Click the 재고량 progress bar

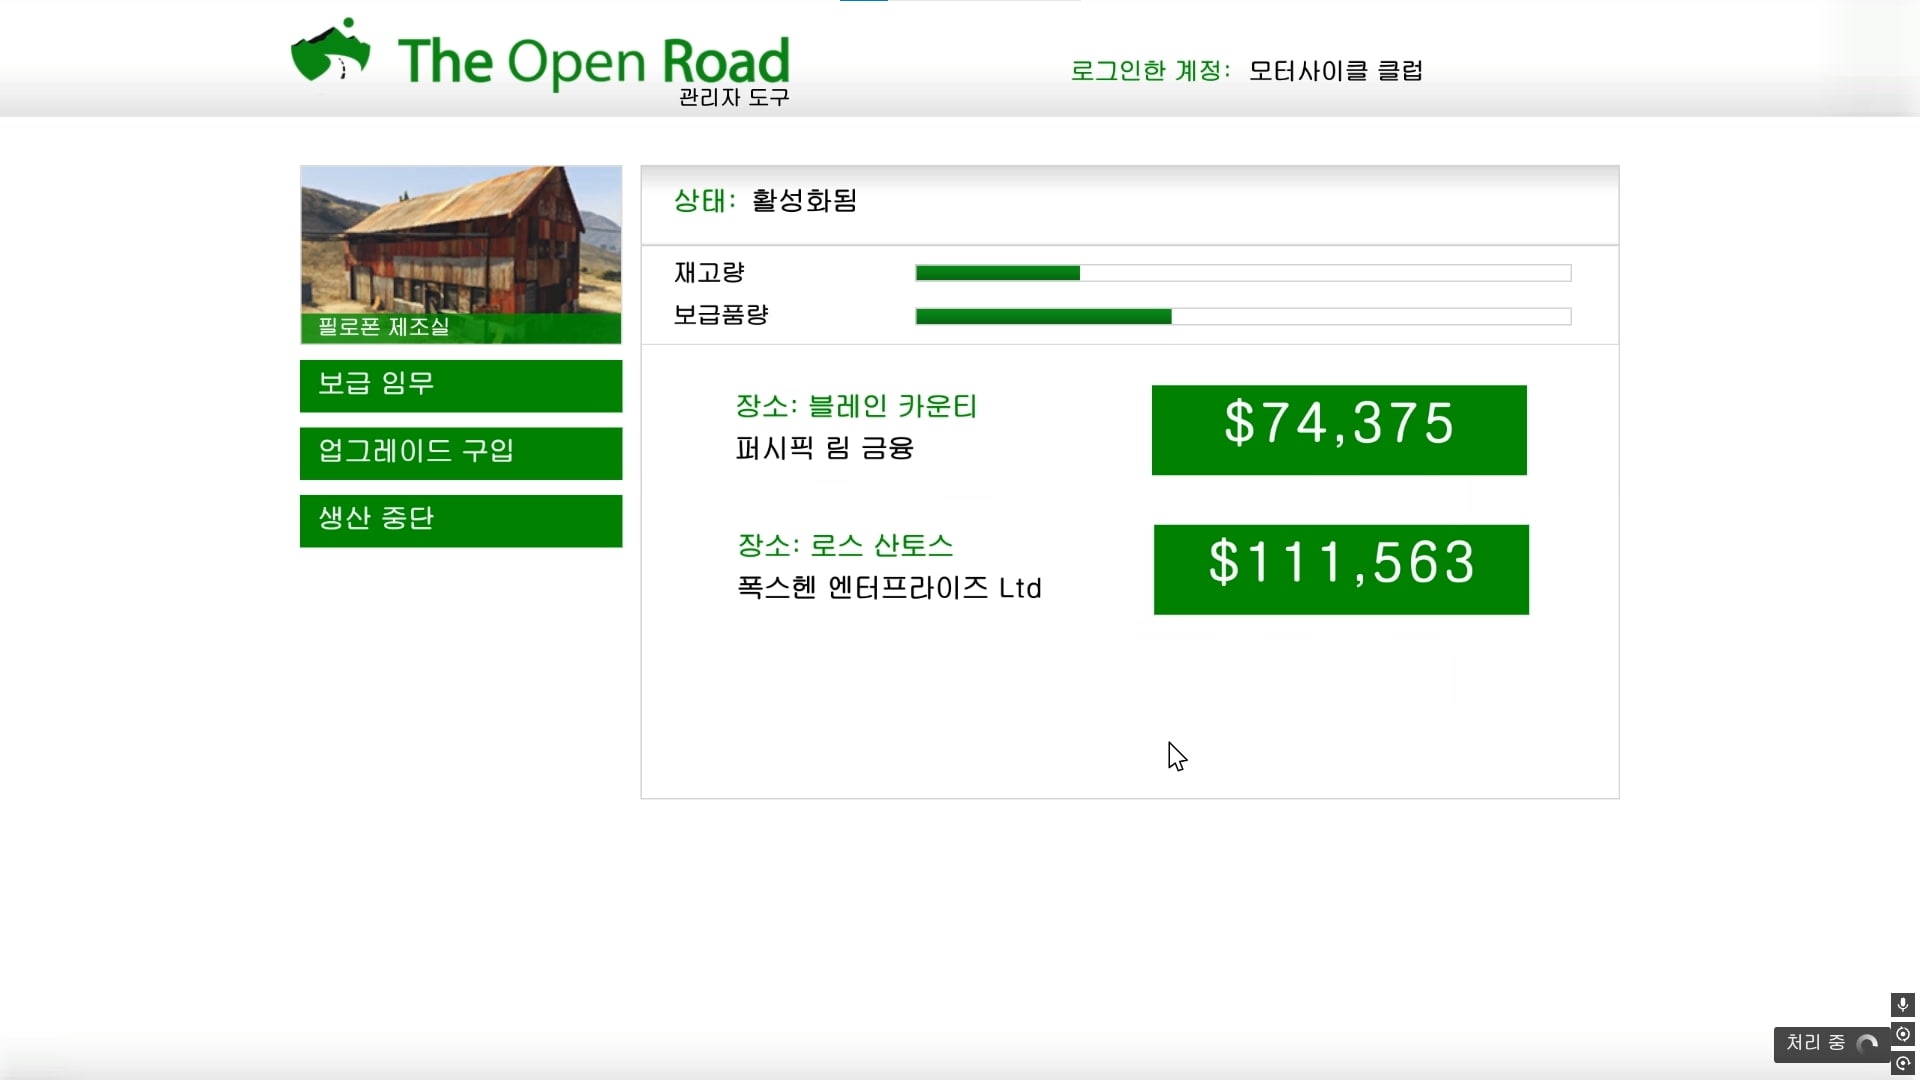coord(1243,273)
